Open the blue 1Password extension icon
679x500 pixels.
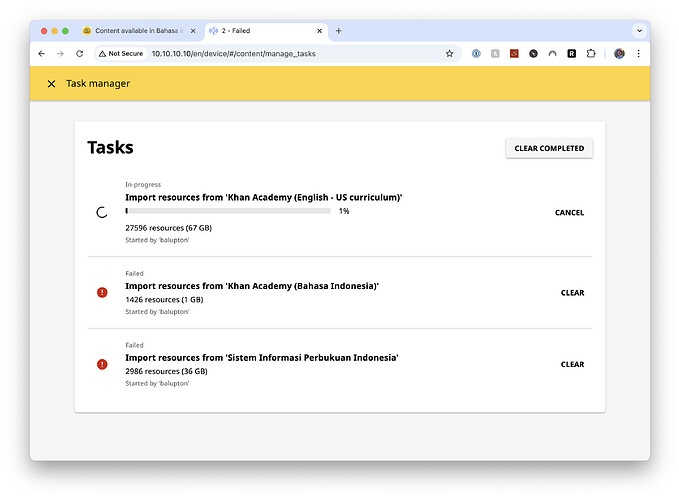(x=476, y=54)
